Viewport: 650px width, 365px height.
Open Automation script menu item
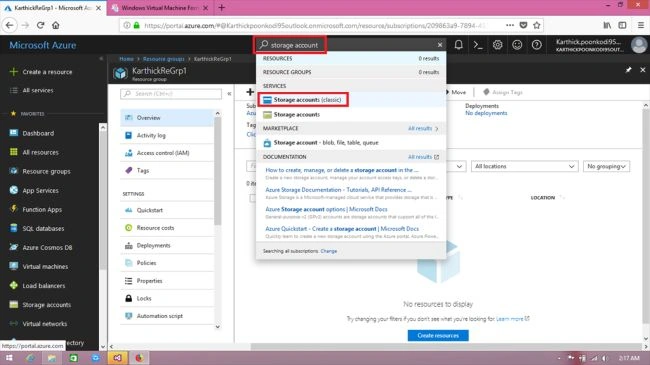[x=167, y=316]
